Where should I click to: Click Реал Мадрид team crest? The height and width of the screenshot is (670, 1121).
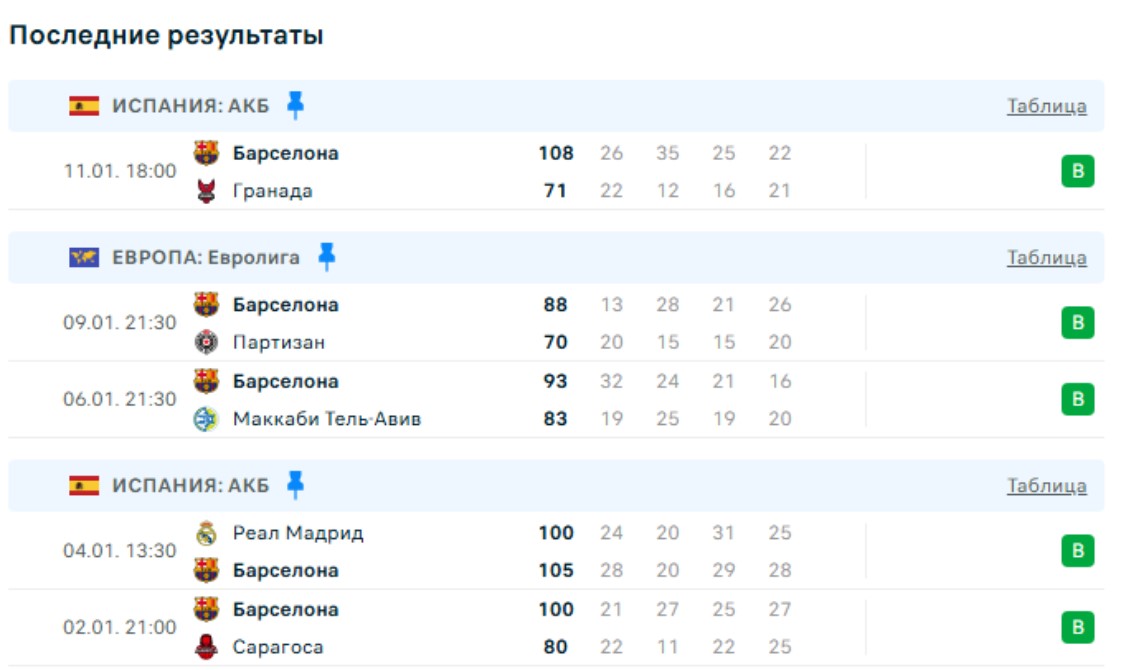tap(206, 533)
